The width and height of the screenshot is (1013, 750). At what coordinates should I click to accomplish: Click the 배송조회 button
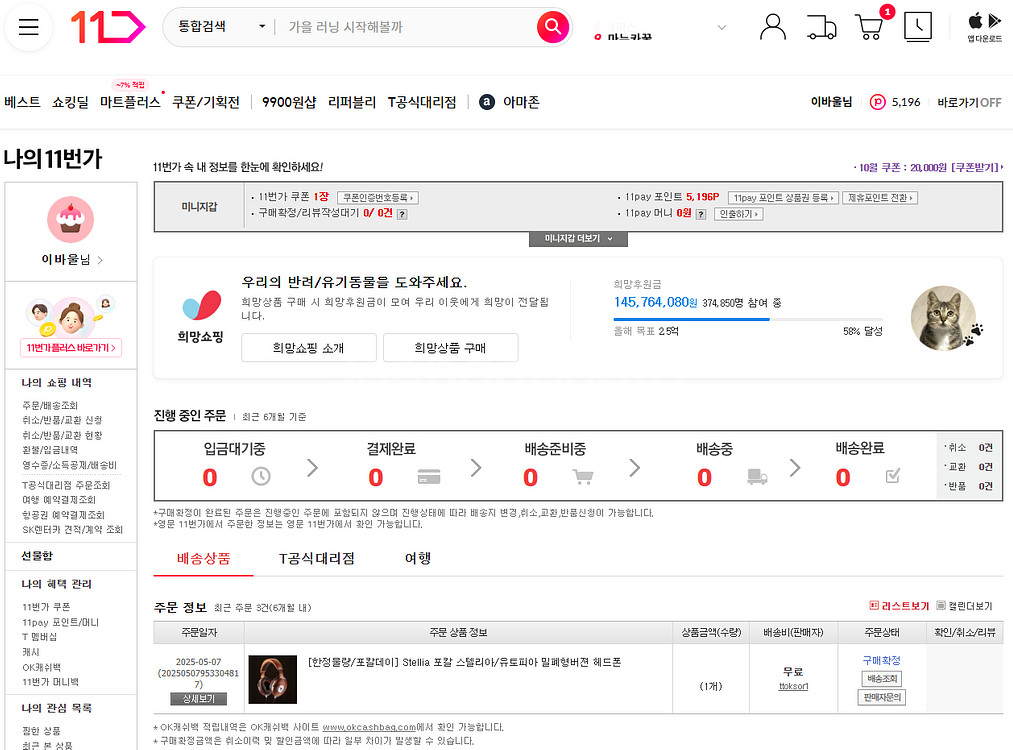click(x=881, y=679)
